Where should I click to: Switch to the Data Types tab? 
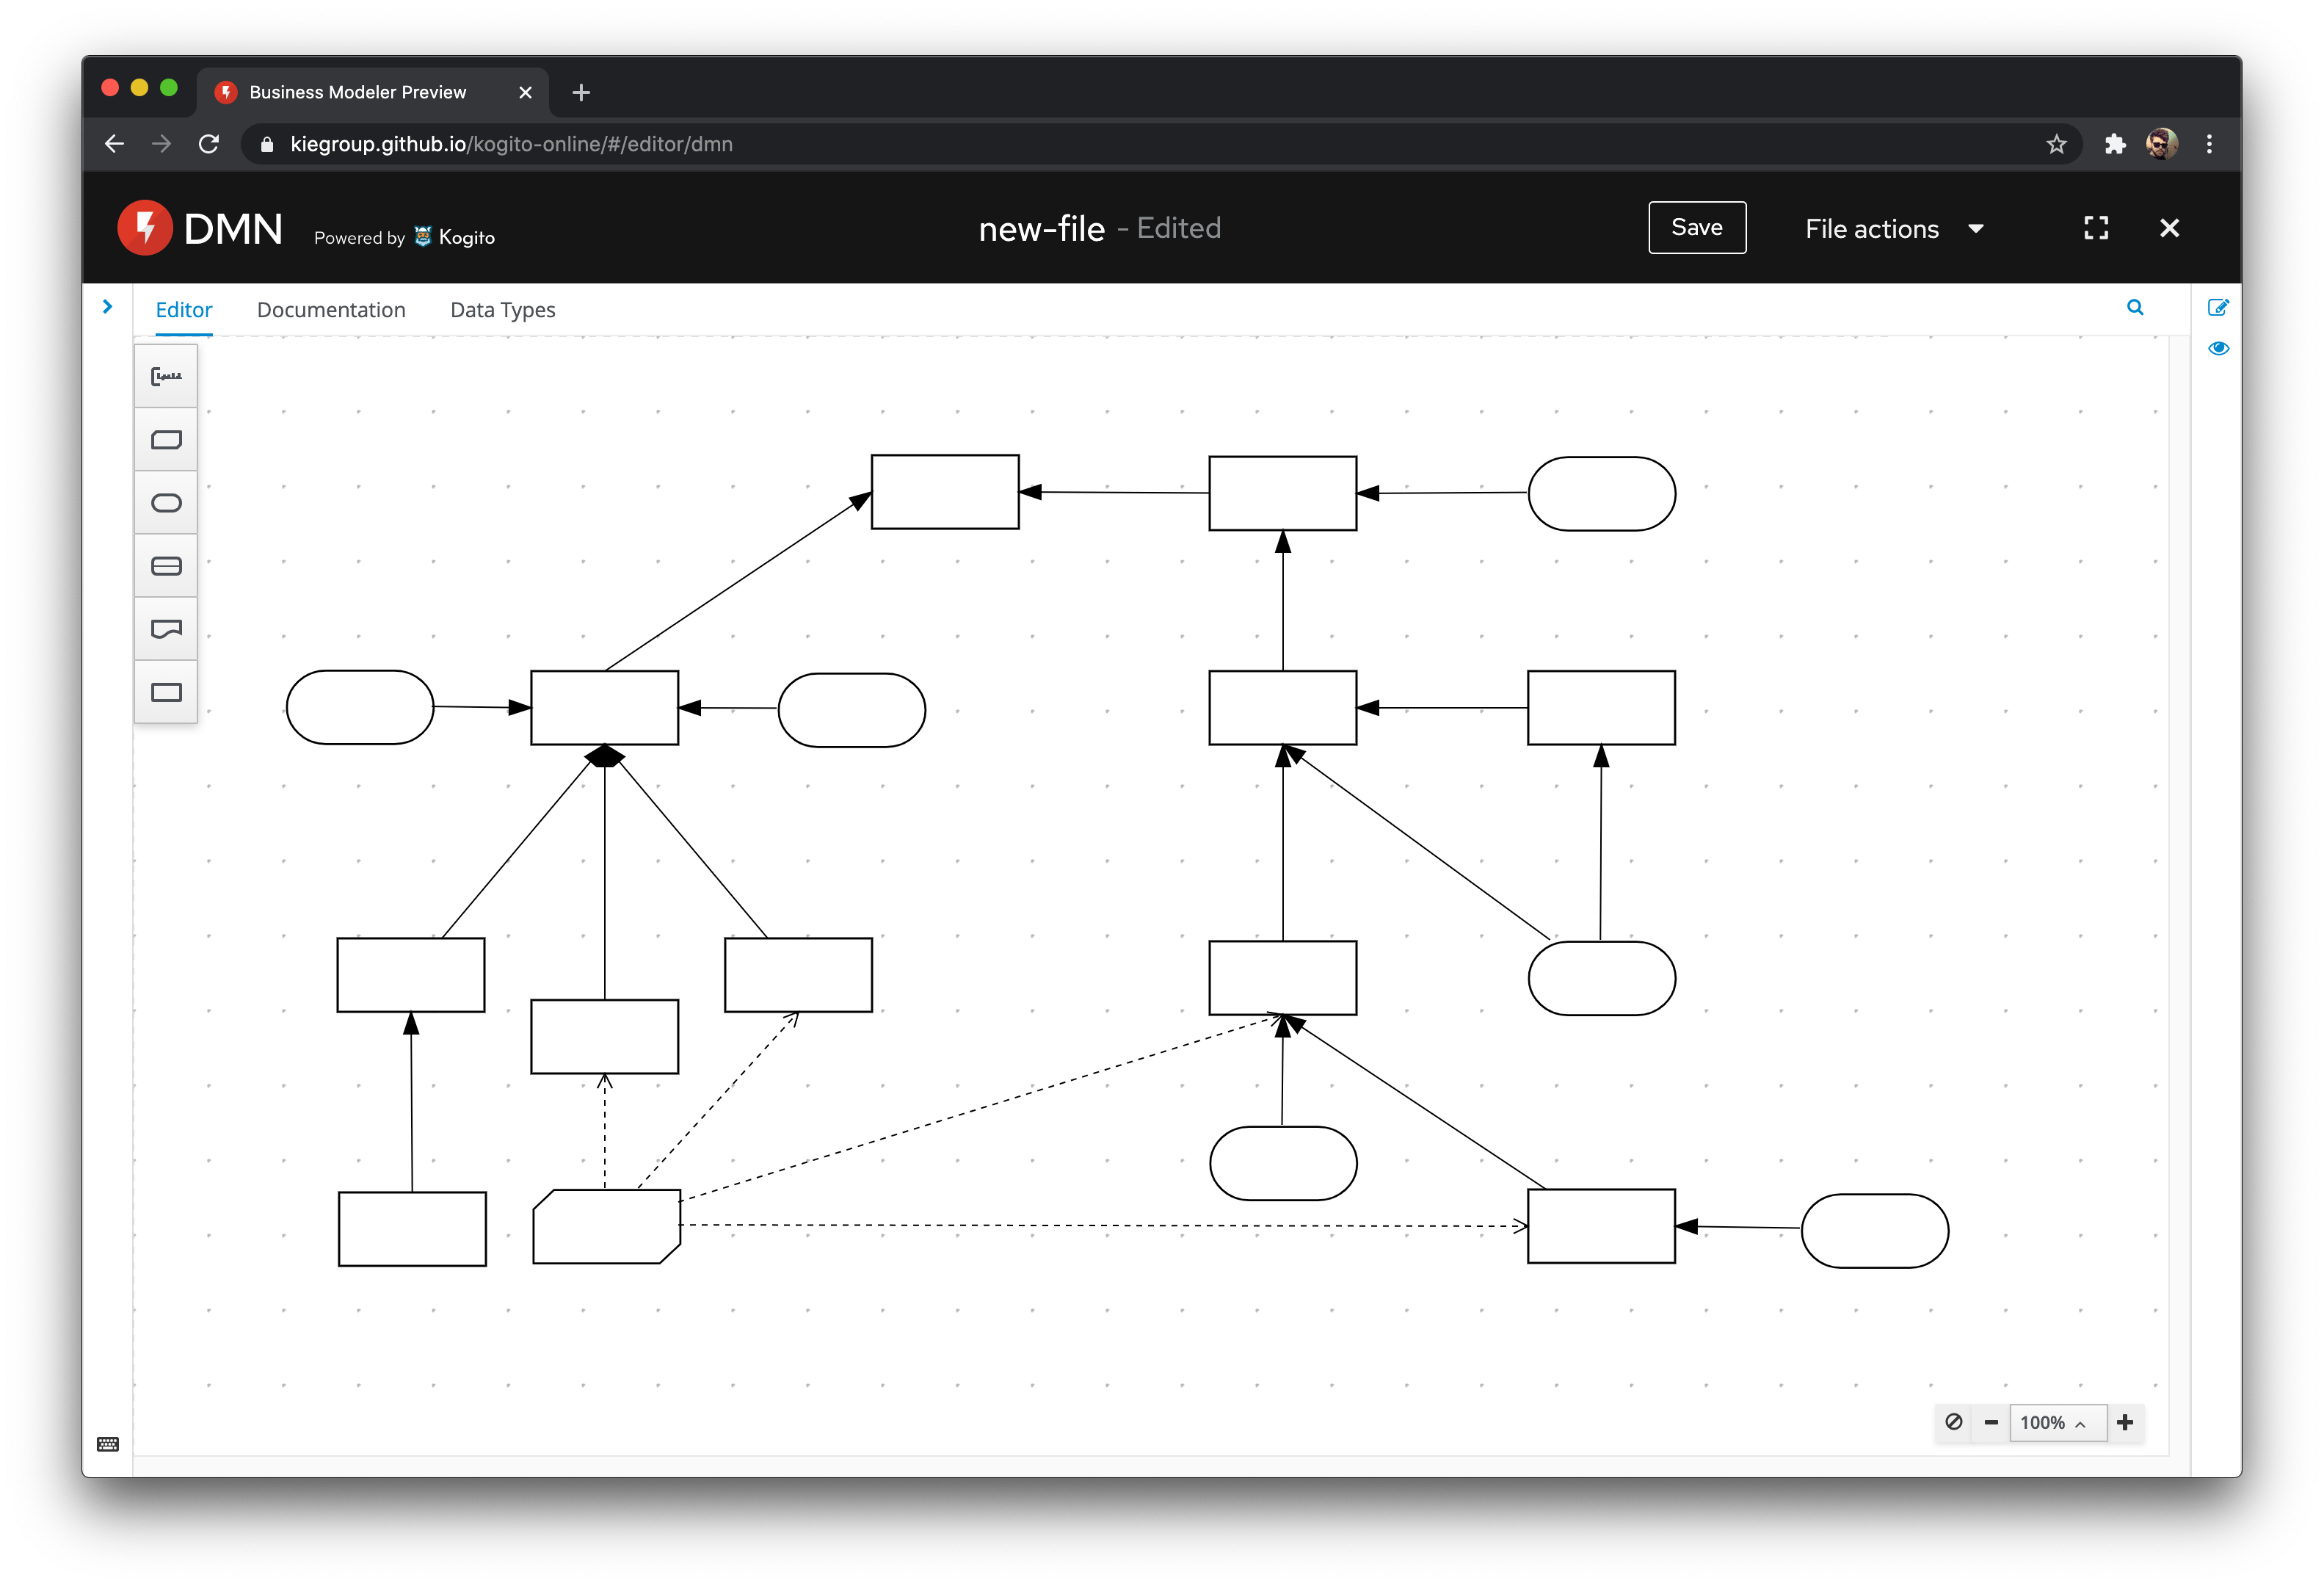[x=502, y=310]
